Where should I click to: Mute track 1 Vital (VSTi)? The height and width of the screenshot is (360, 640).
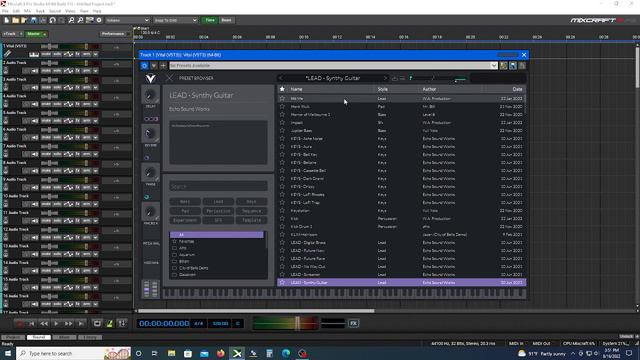point(46,54)
